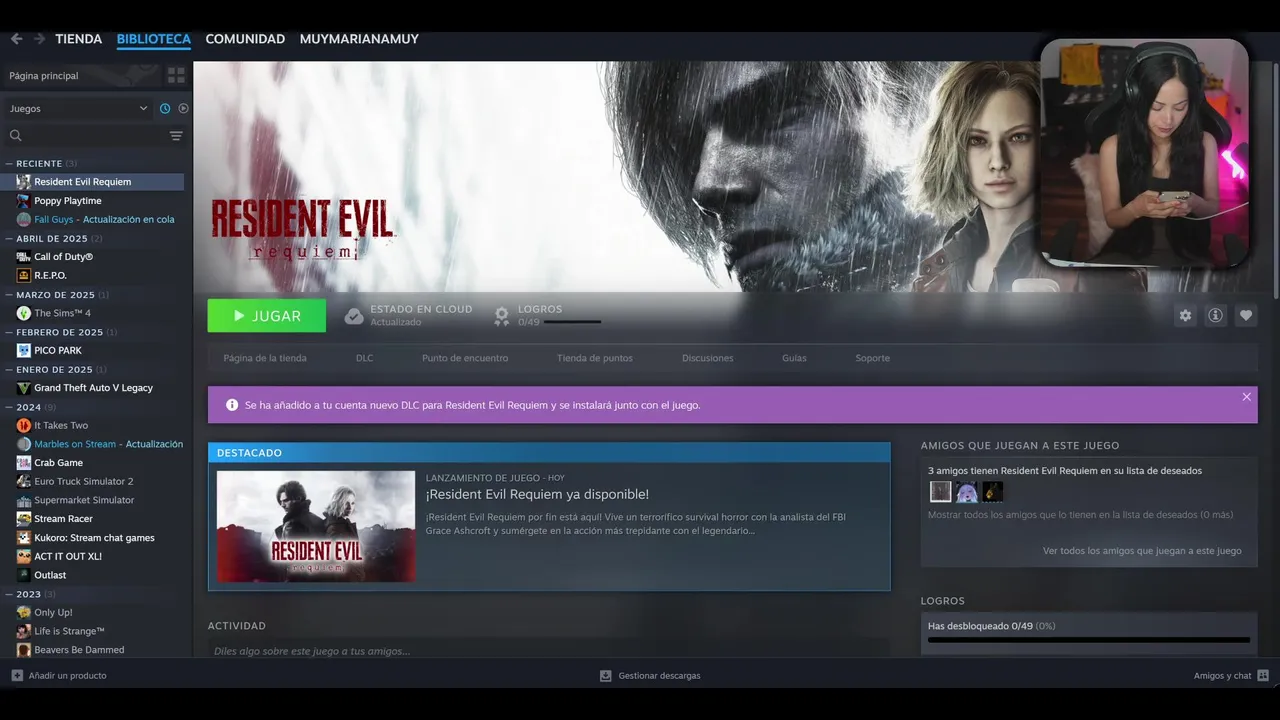The height and width of the screenshot is (720, 1280).
Task: Switch library to grid view icon
Action: tap(176, 75)
